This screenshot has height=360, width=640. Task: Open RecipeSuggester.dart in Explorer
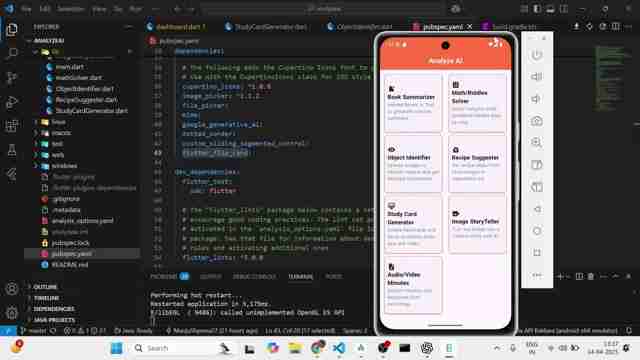pos(86,100)
